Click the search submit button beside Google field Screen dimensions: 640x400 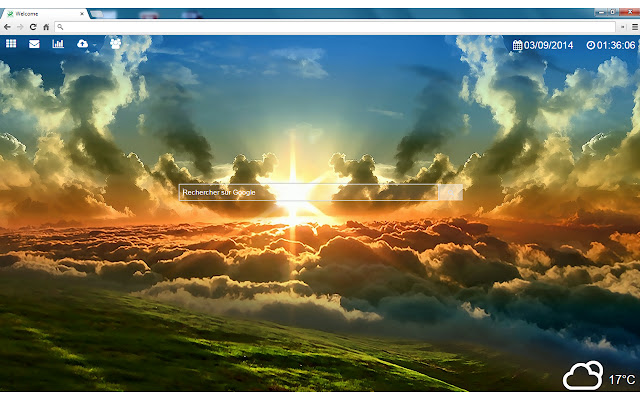[450, 192]
